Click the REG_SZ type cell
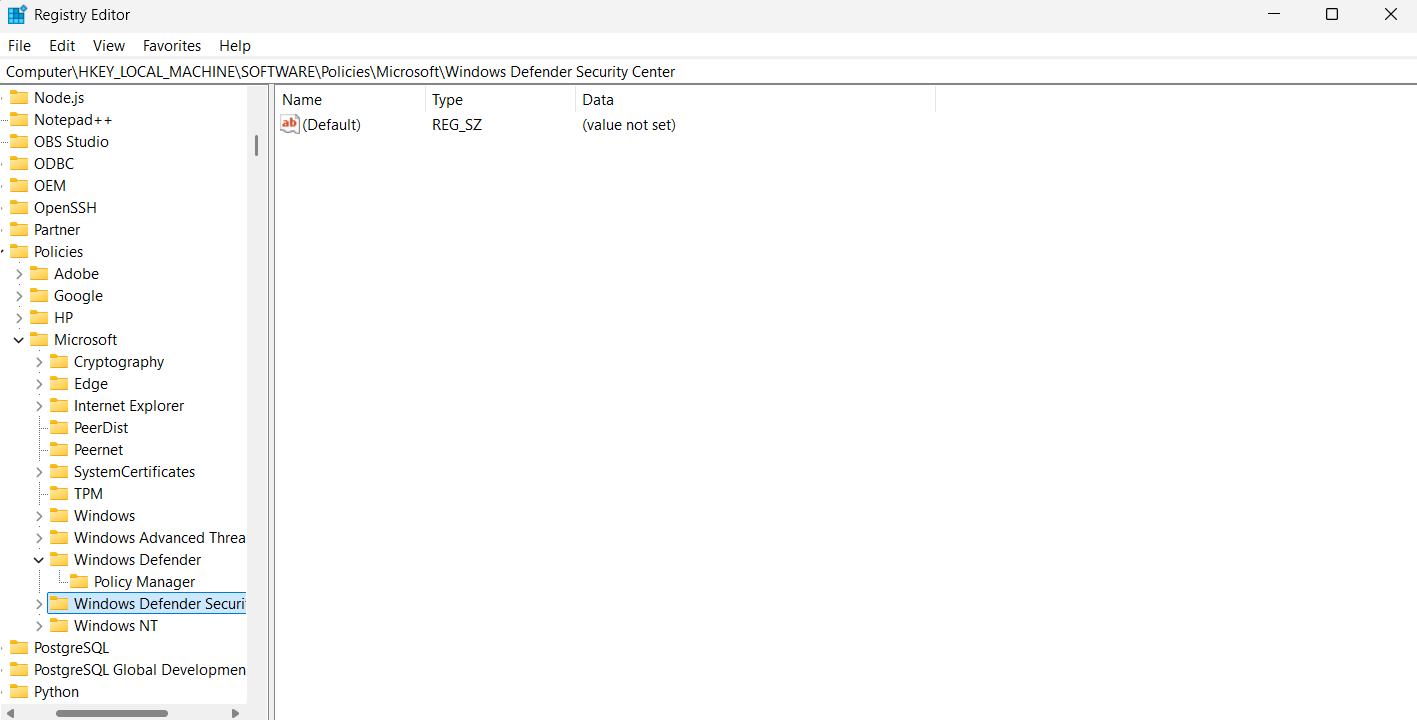 pyautogui.click(x=457, y=125)
